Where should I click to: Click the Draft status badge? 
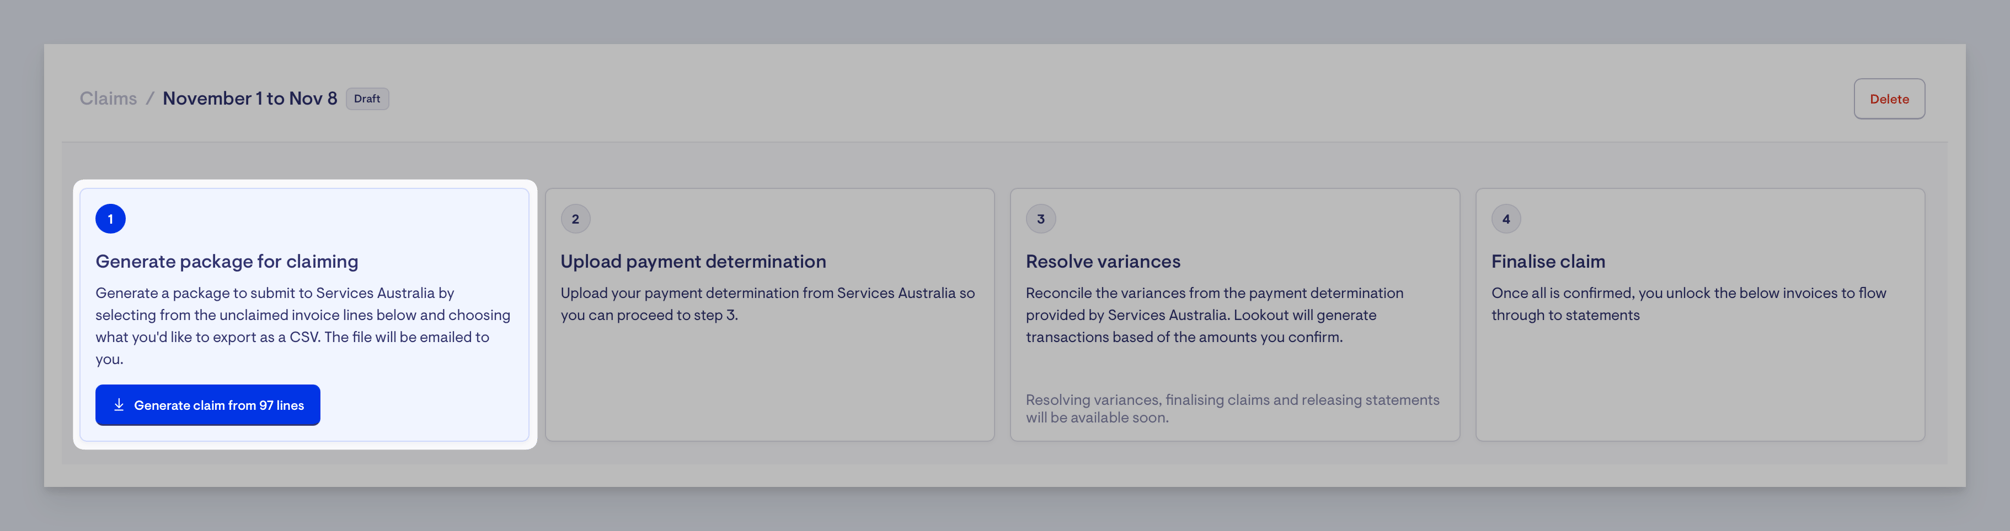pos(367,98)
